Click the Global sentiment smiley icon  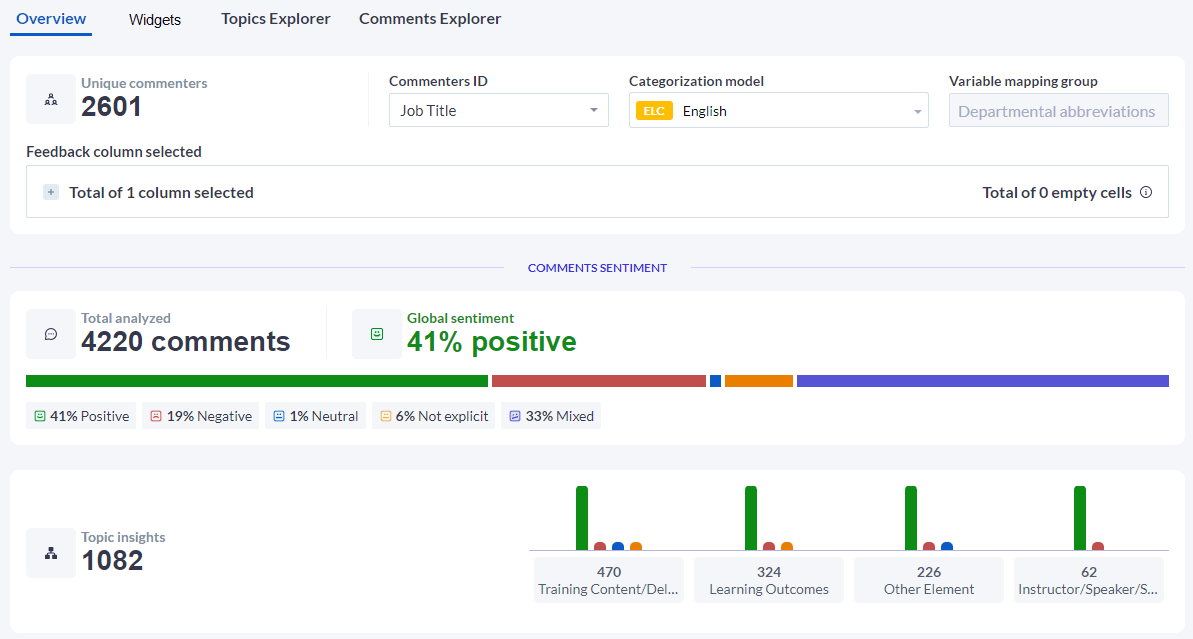coord(377,334)
